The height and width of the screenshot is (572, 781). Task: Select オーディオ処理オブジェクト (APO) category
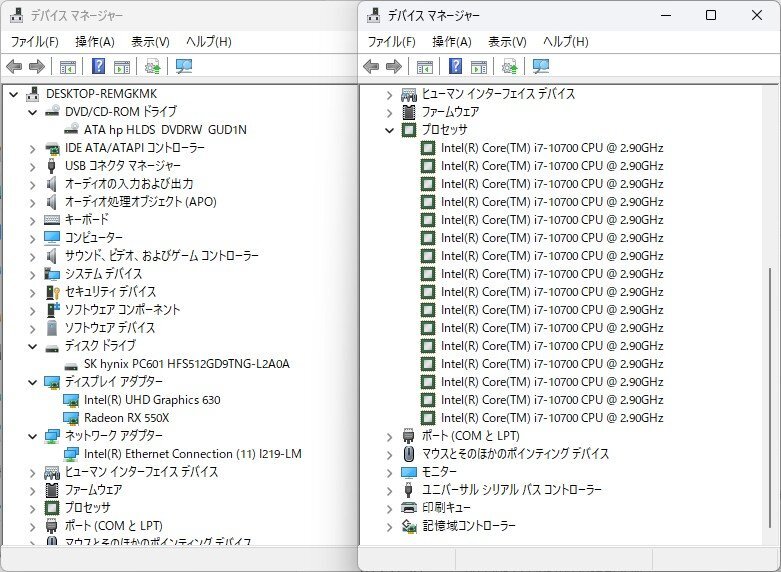[141, 202]
